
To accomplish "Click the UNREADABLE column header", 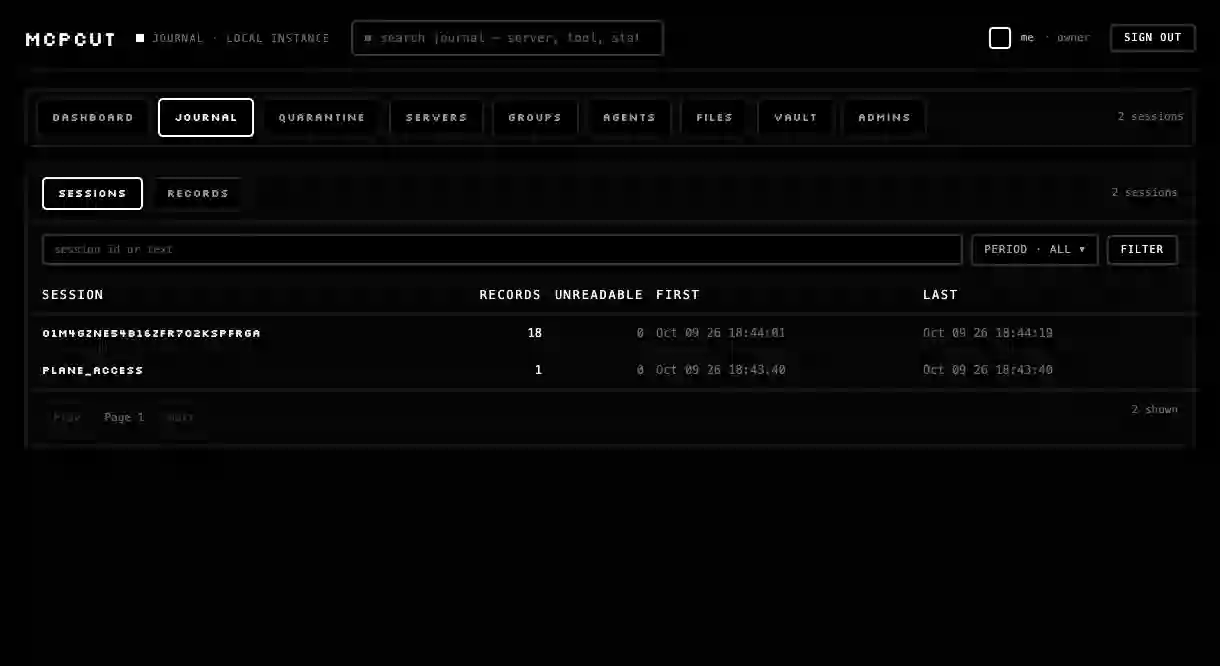I will click(599, 295).
